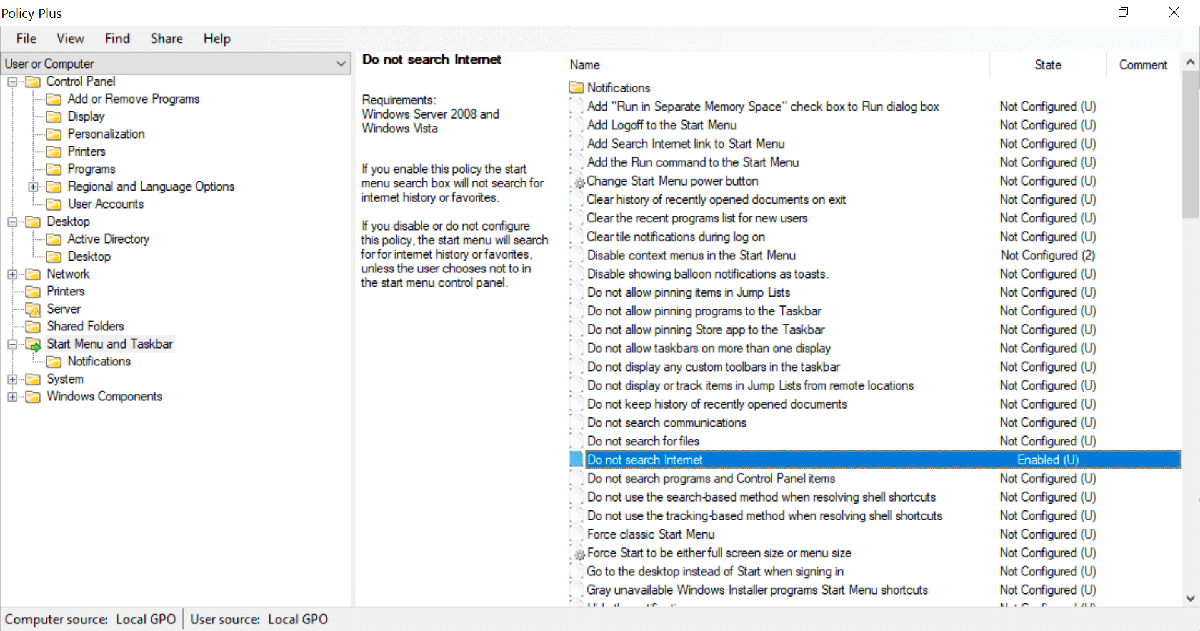Click the Active Directory folder icon
Viewport: 1200px width, 631px height.
pos(53,239)
